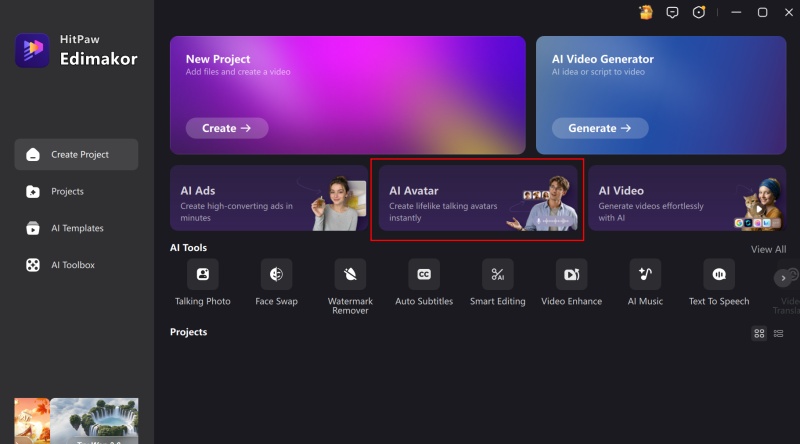Open the Smart Editing tool

(x=497, y=282)
